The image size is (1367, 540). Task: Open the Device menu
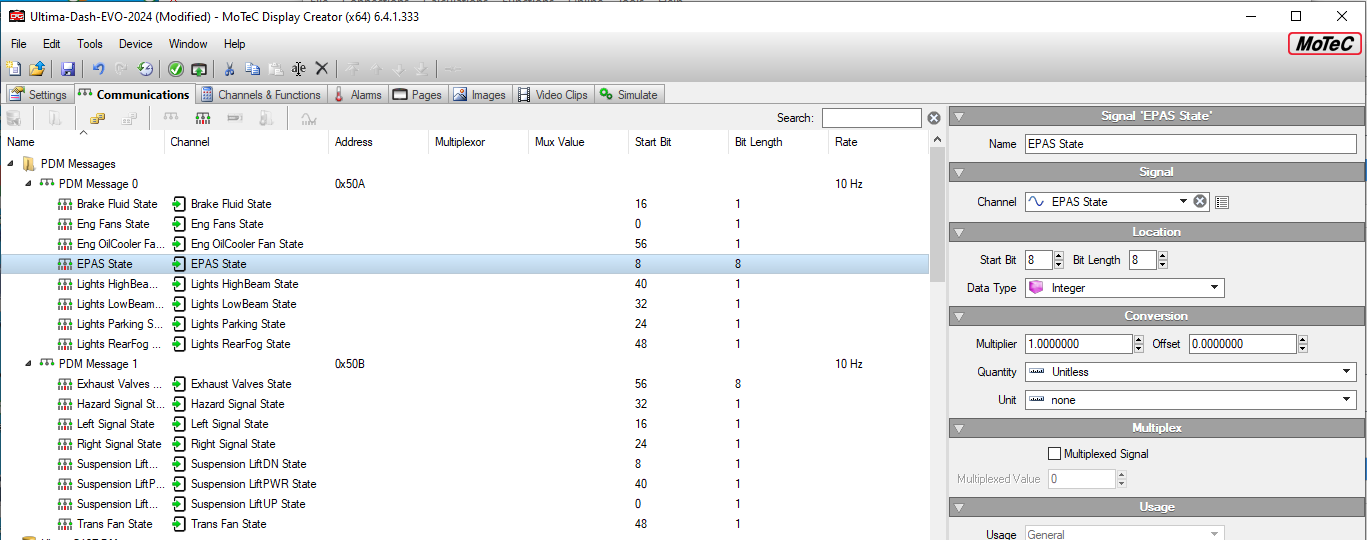136,44
